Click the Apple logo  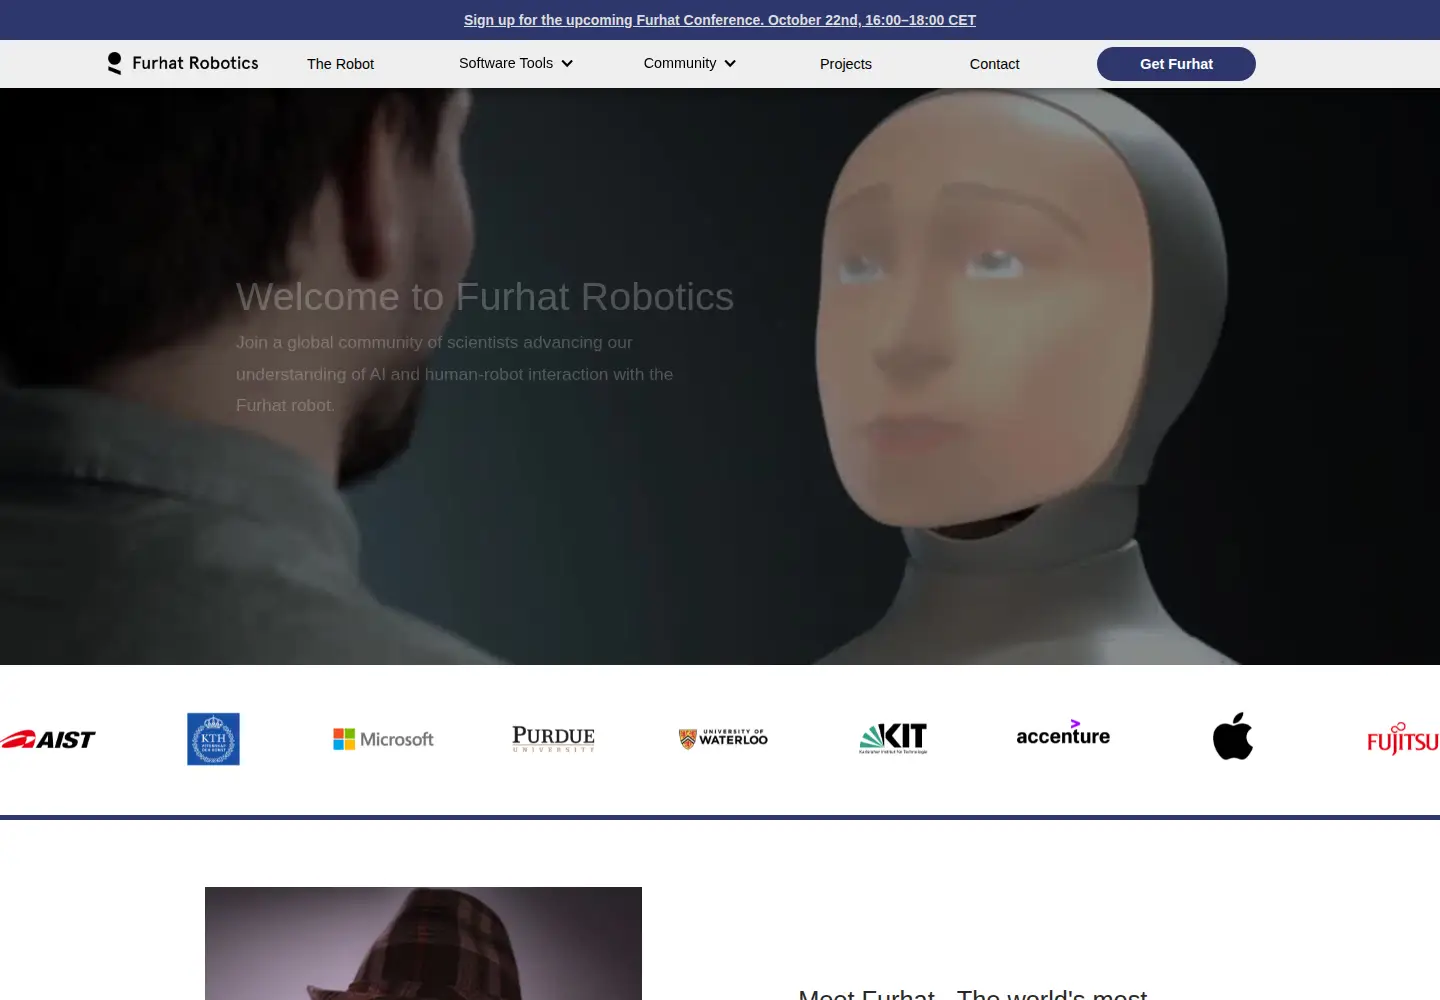[1233, 736]
